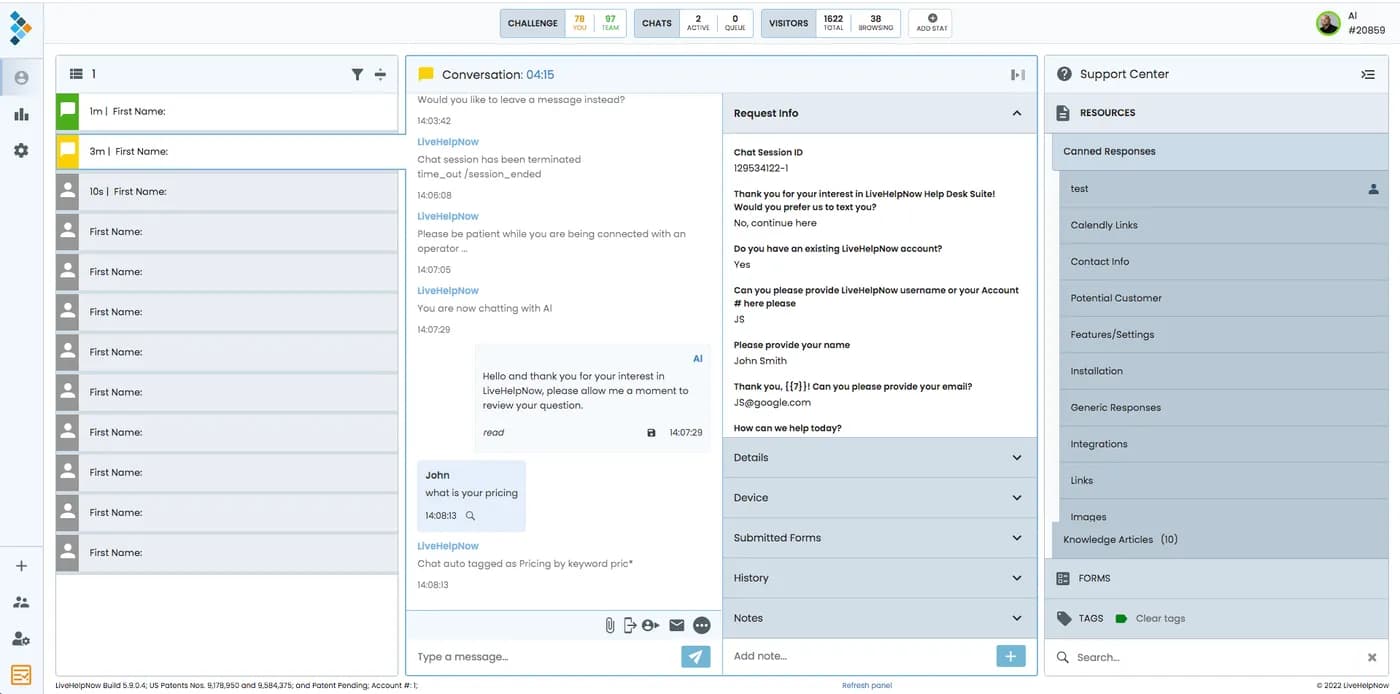Select the 10s visitor row
The image size is (1400, 694).
pyautogui.click(x=227, y=191)
